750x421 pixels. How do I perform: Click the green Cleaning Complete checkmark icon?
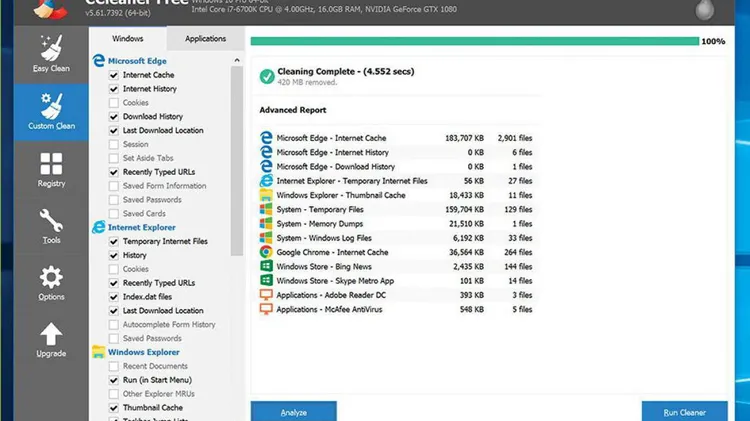pos(267,76)
